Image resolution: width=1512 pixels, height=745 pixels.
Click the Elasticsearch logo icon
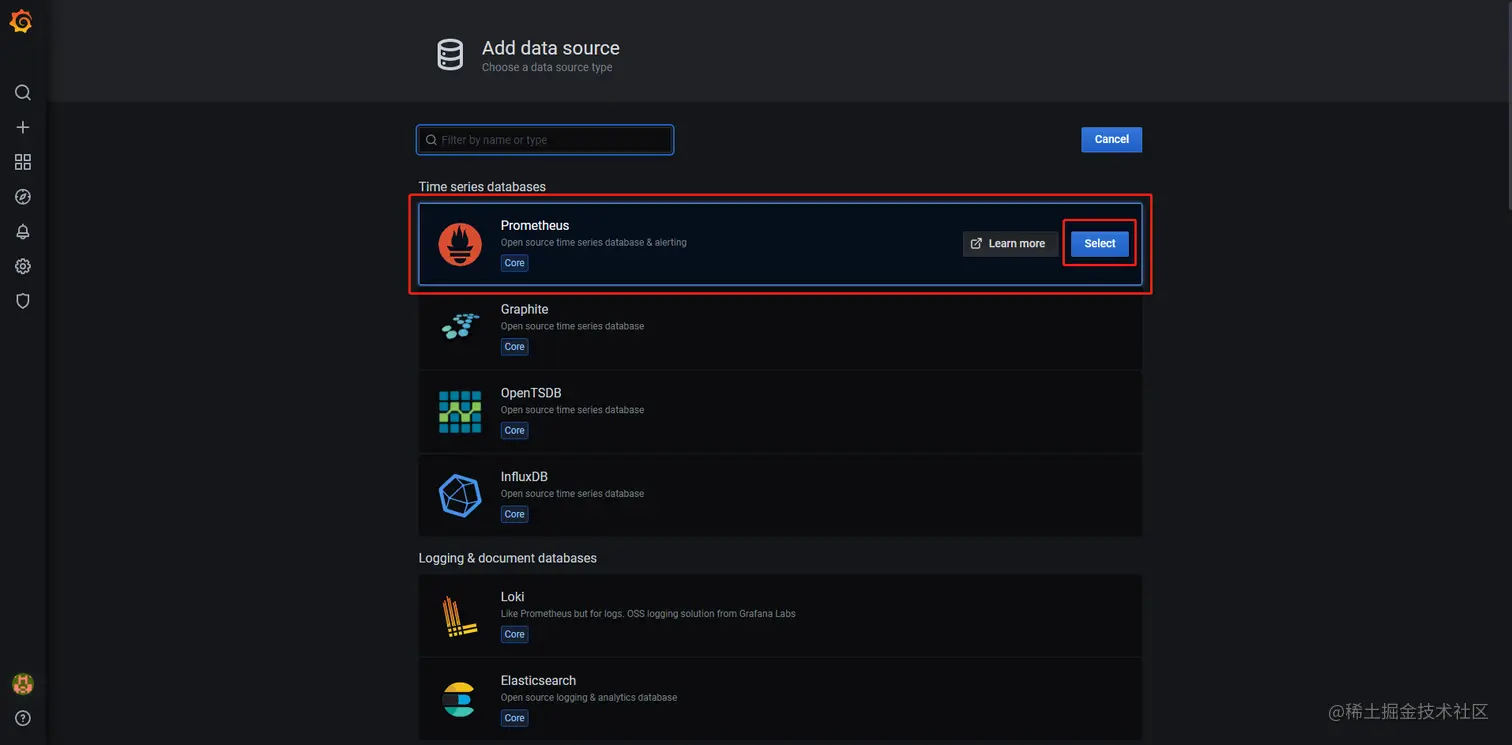pyautogui.click(x=460, y=700)
